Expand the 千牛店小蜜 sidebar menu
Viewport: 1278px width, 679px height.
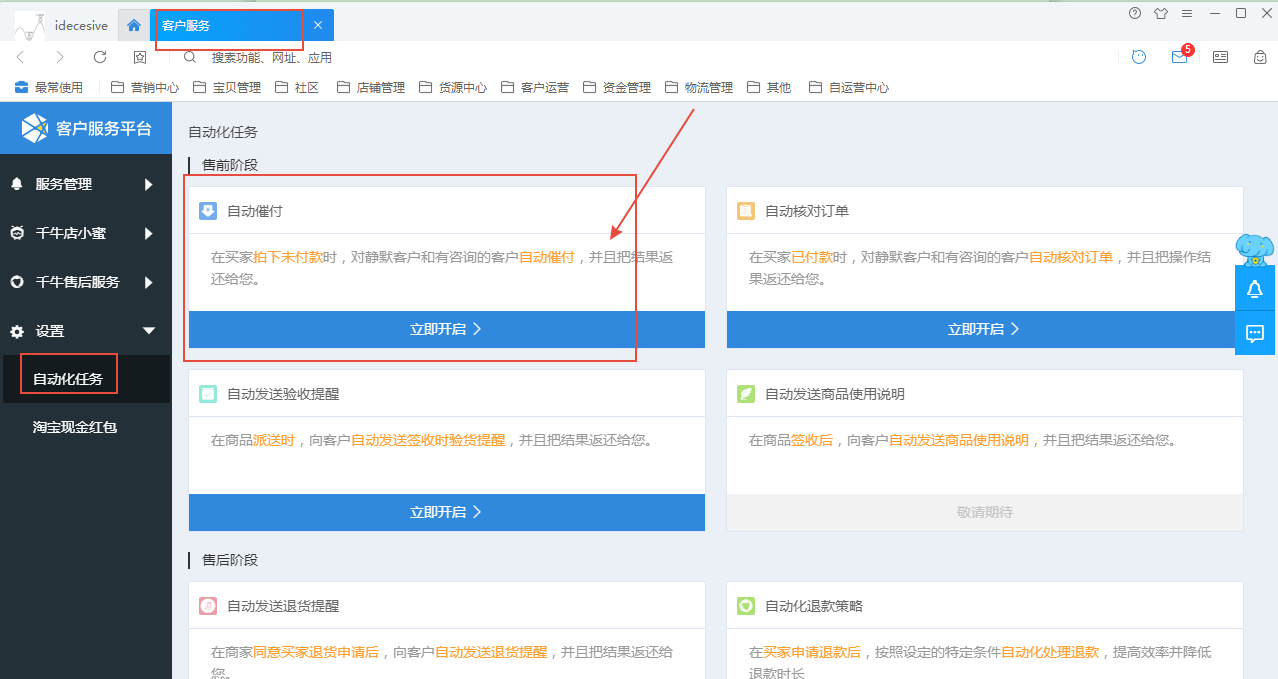coord(85,233)
